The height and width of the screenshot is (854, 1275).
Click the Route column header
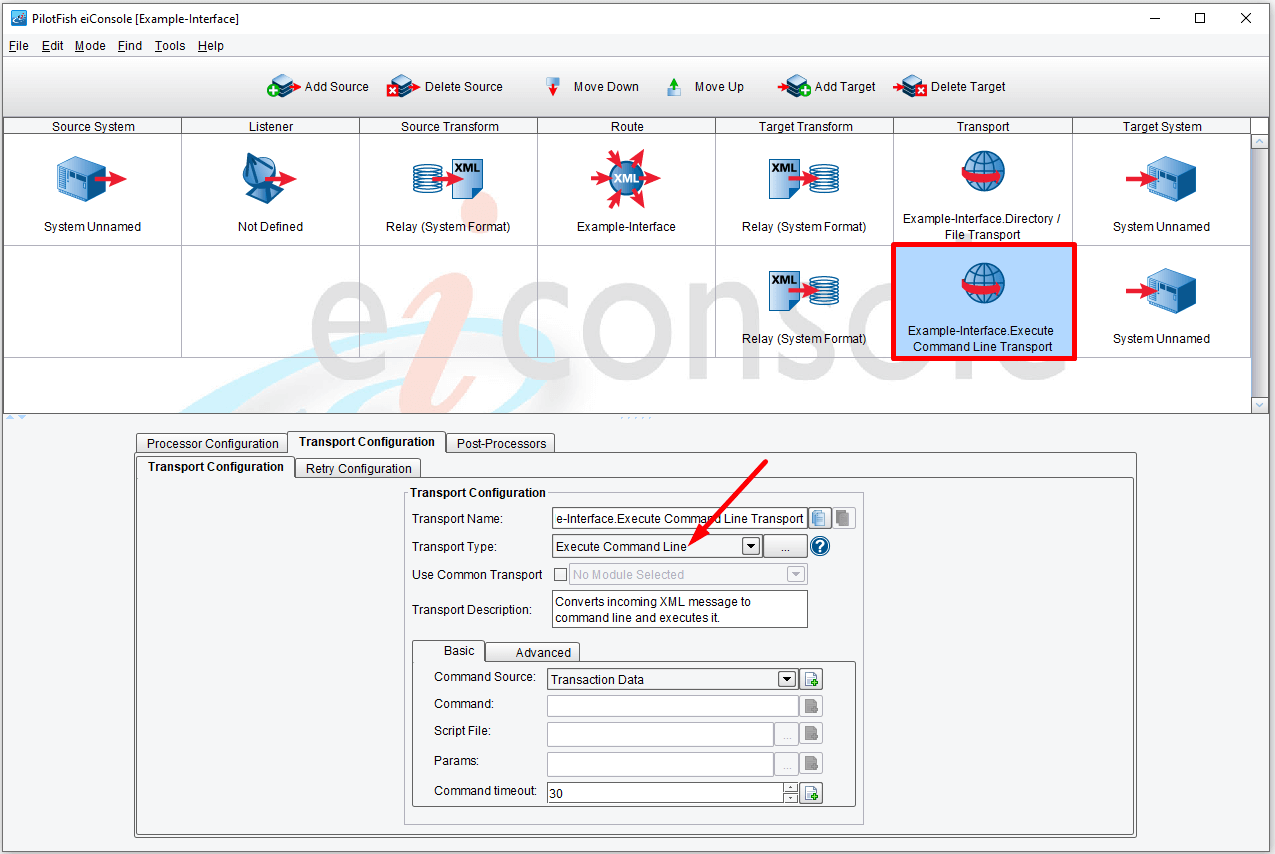(626, 126)
